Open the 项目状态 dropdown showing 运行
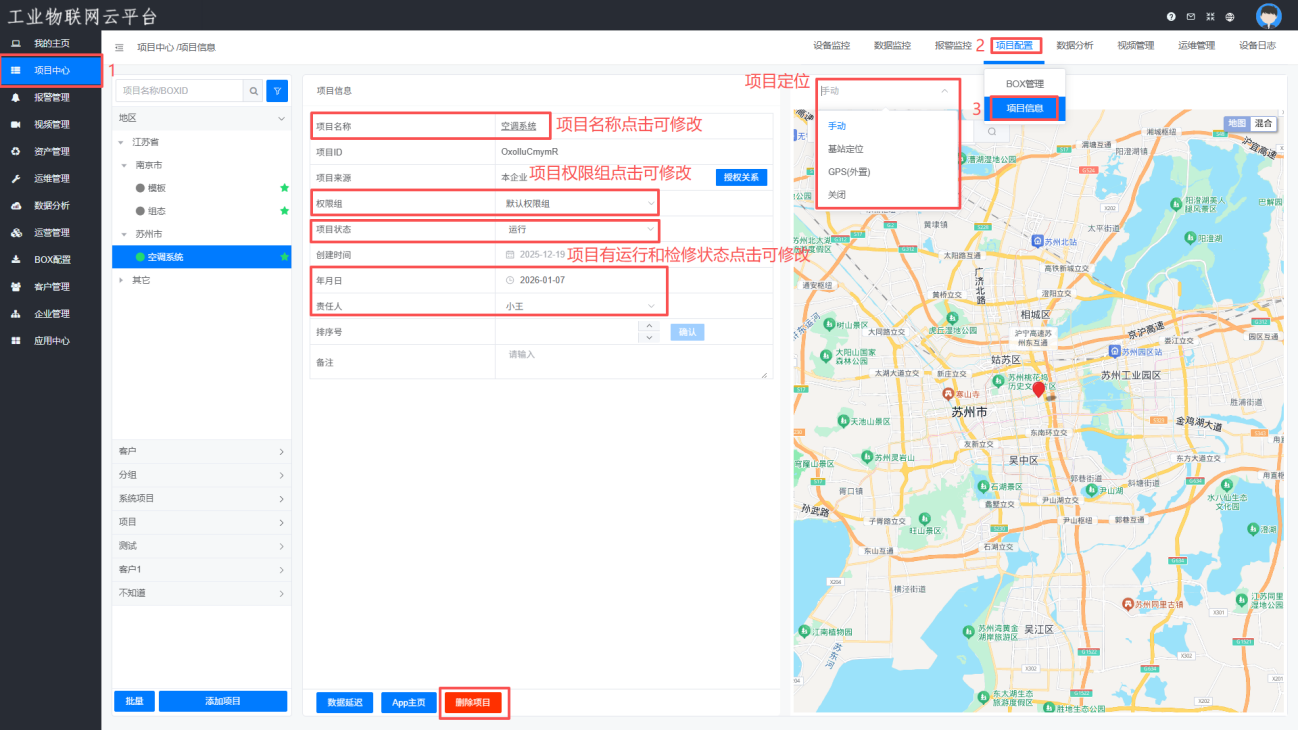 tap(579, 229)
